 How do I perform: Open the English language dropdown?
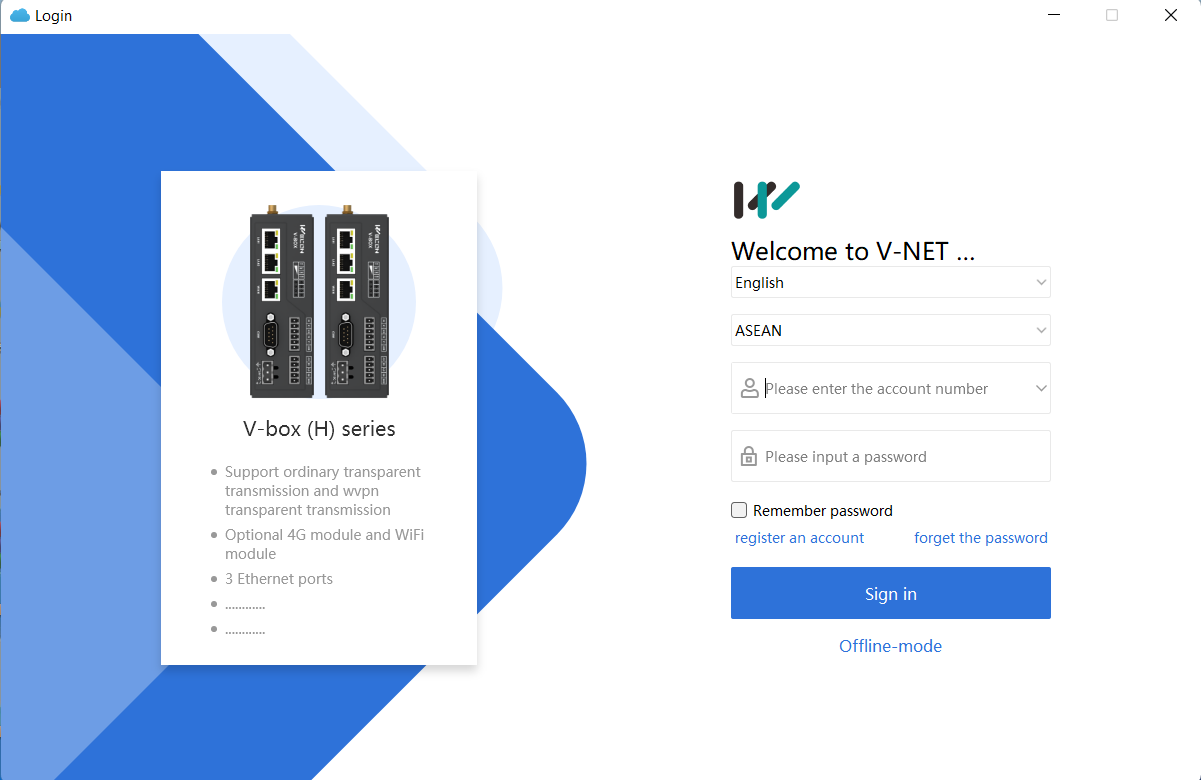[x=891, y=282]
